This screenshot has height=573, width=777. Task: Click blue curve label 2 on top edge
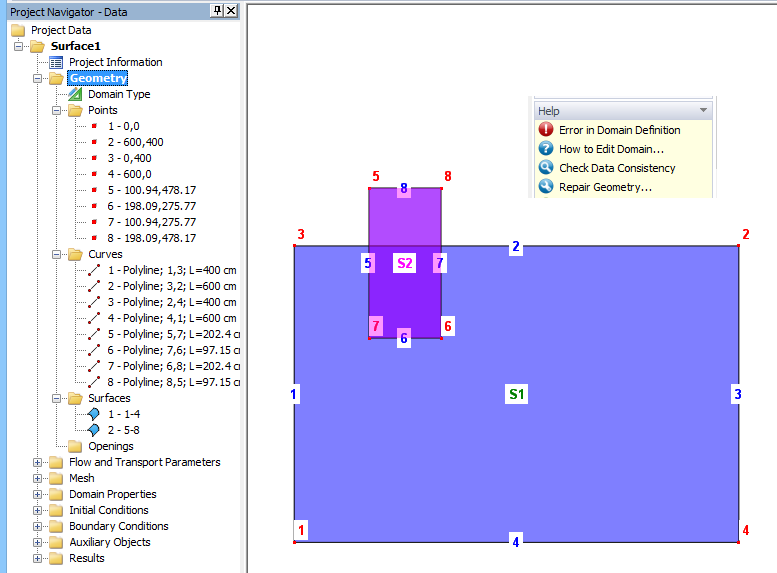(x=516, y=246)
